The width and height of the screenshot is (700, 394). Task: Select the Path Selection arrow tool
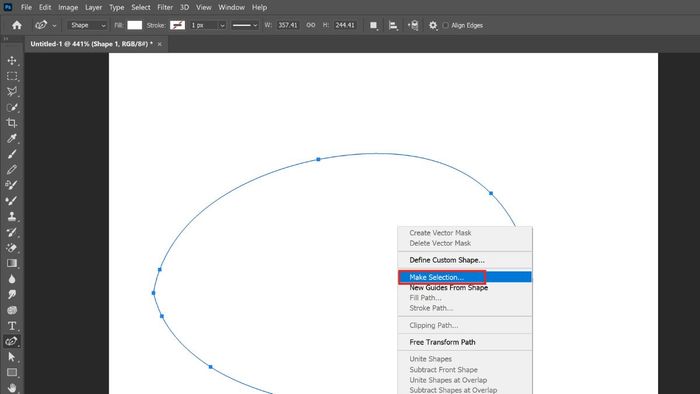pyautogui.click(x=12, y=357)
